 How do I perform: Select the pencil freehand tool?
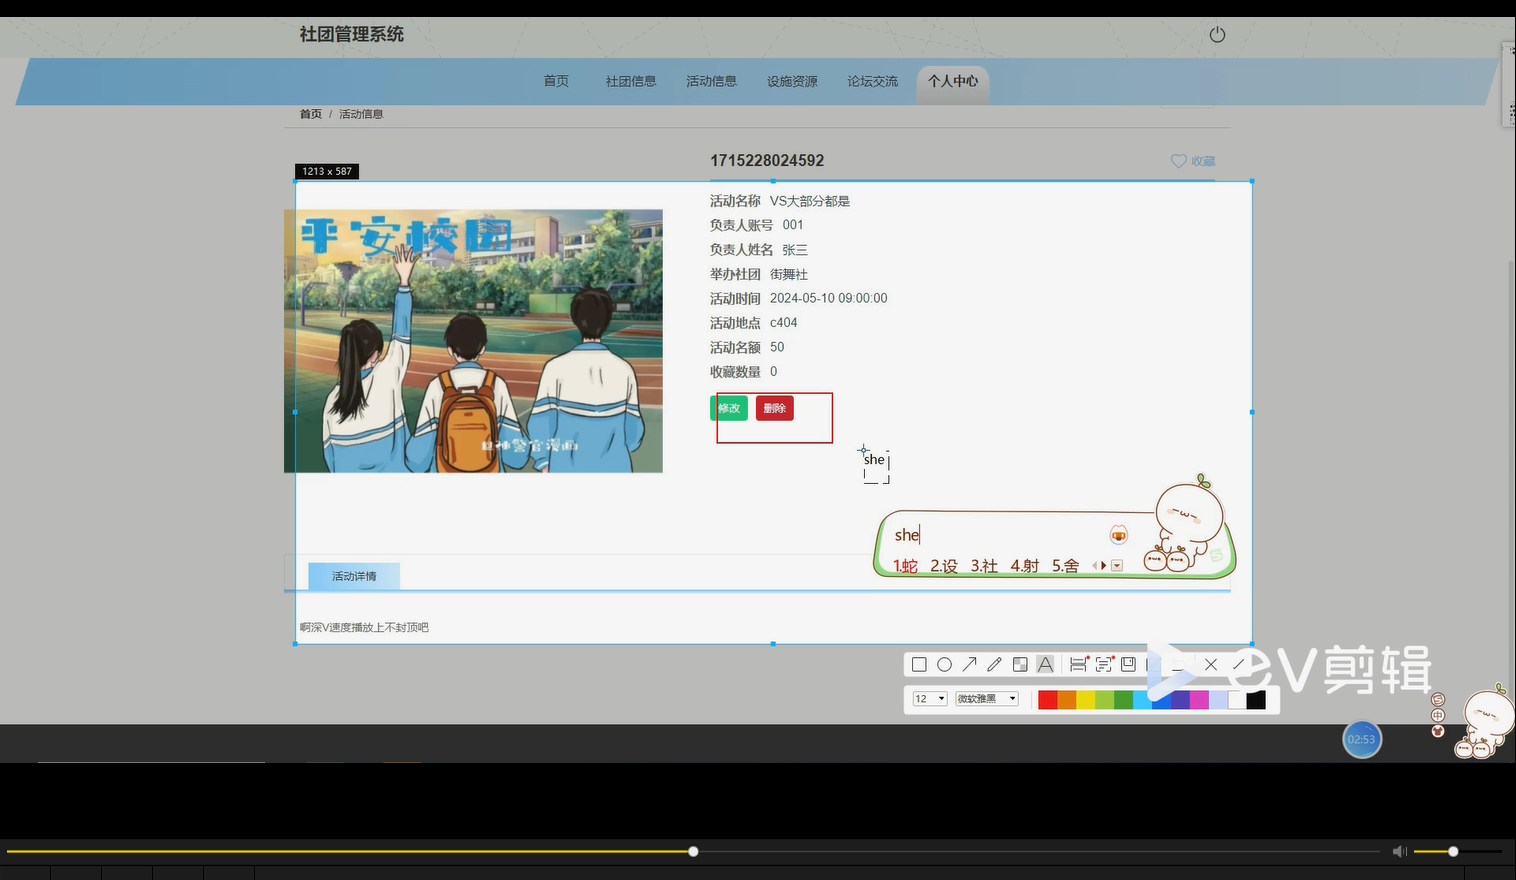point(994,664)
